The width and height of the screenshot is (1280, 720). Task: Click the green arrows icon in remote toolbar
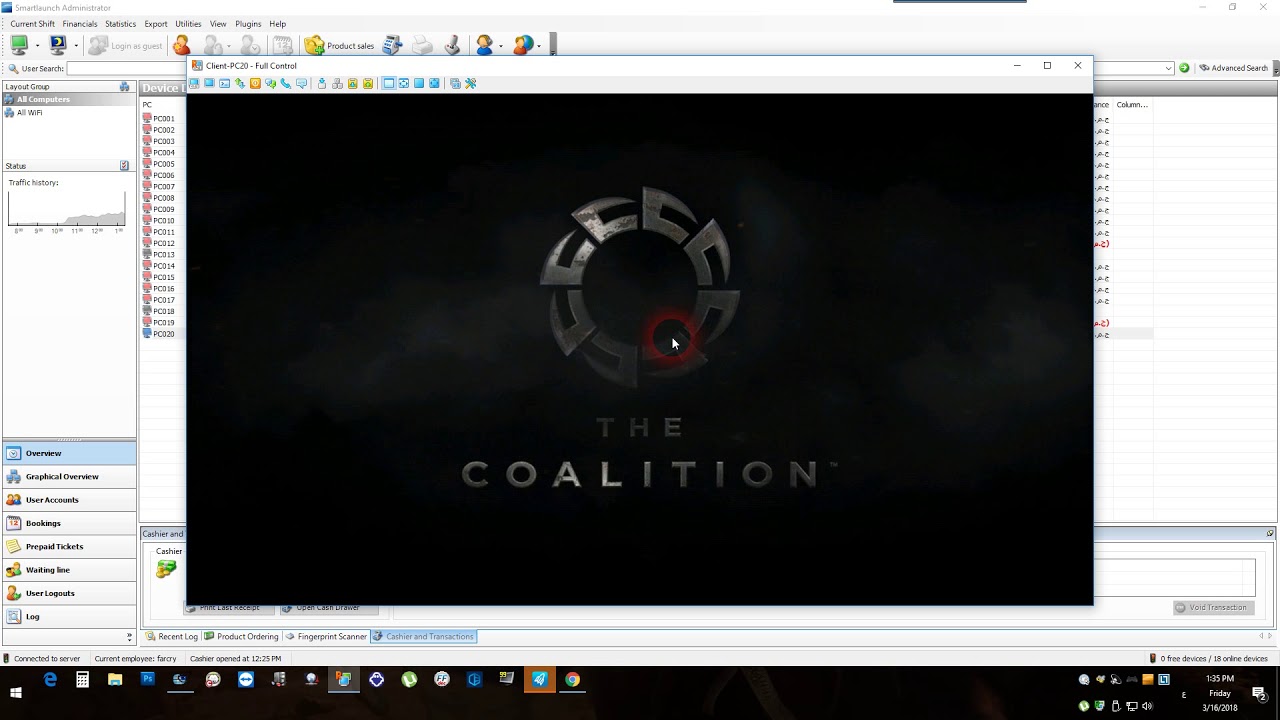[x=240, y=83]
